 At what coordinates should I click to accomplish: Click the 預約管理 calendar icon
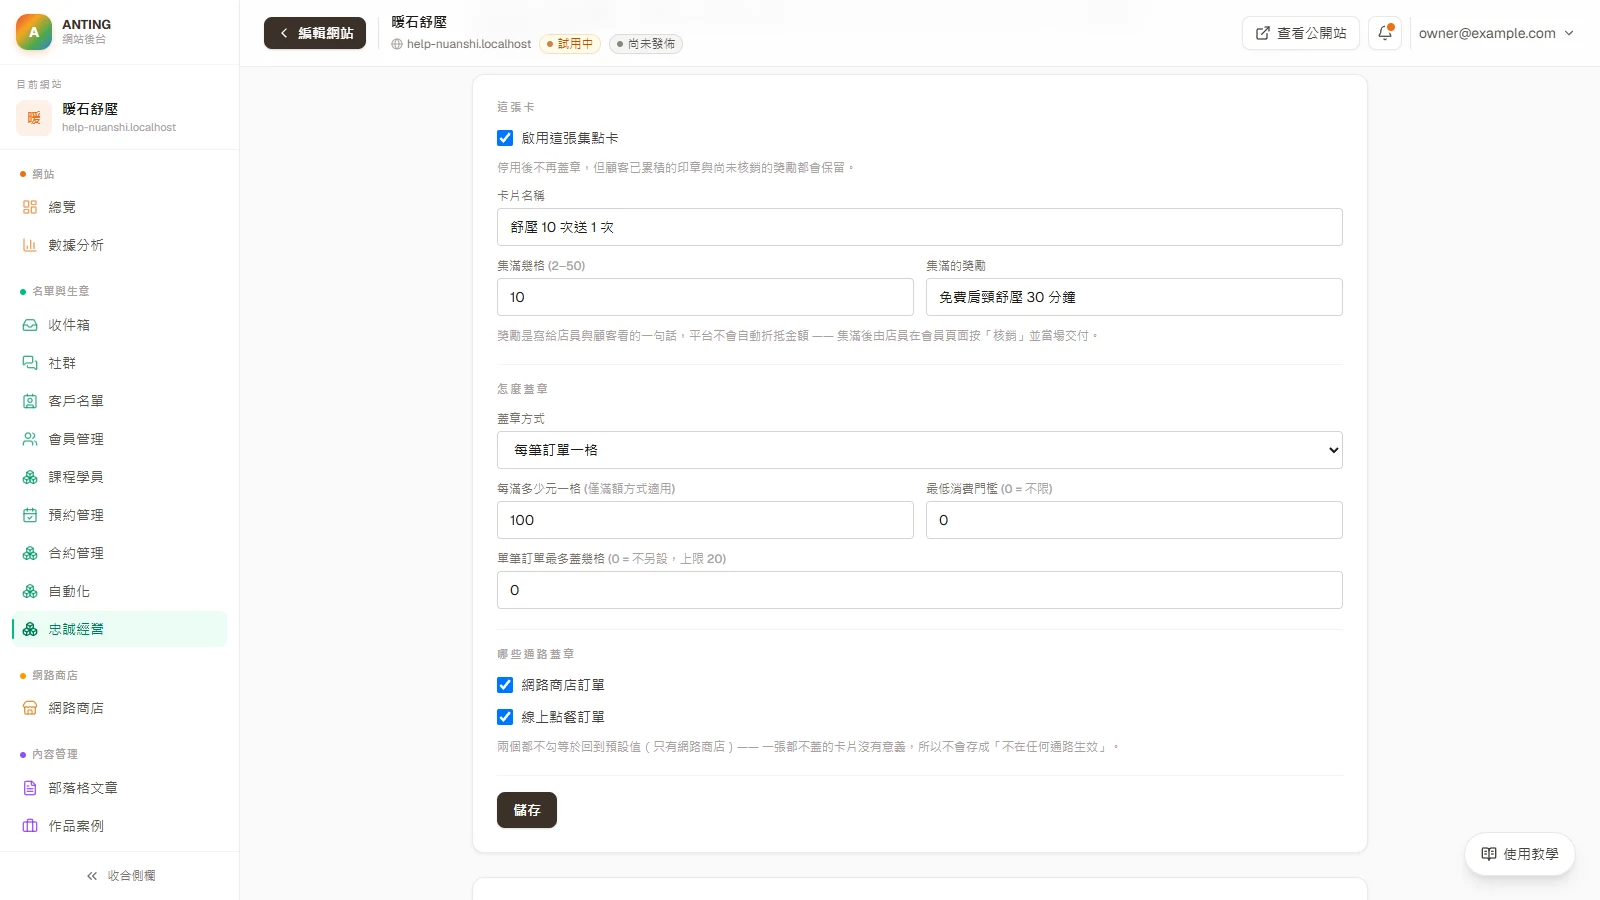pos(30,515)
